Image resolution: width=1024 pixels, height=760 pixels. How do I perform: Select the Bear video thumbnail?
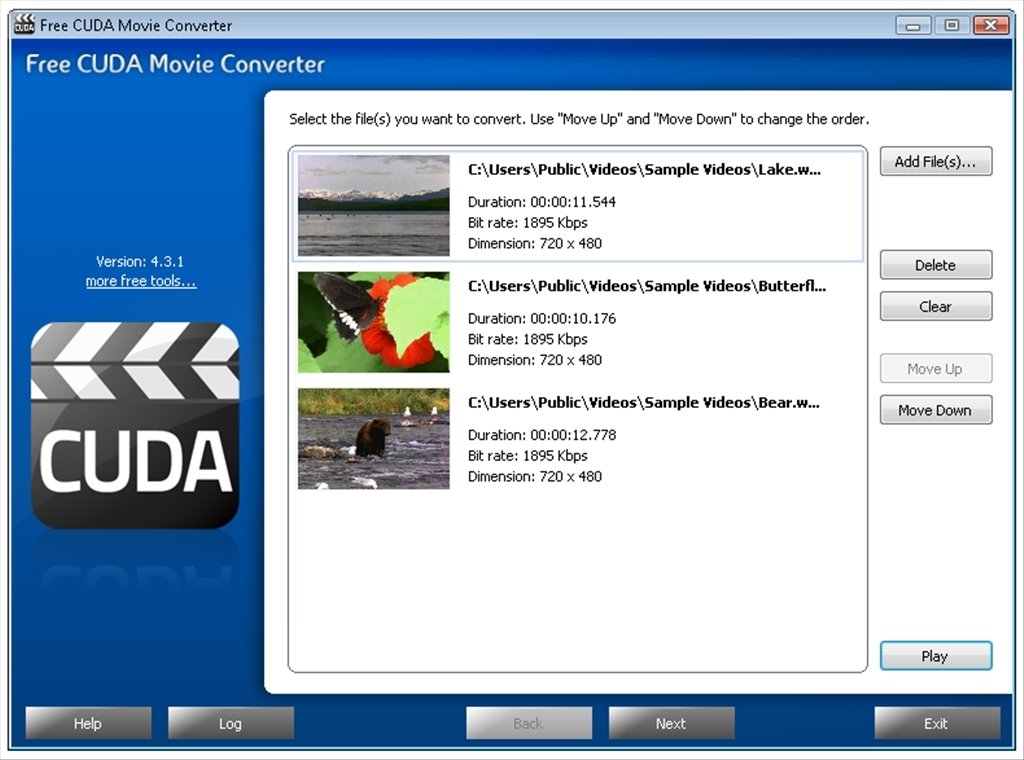click(374, 439)
